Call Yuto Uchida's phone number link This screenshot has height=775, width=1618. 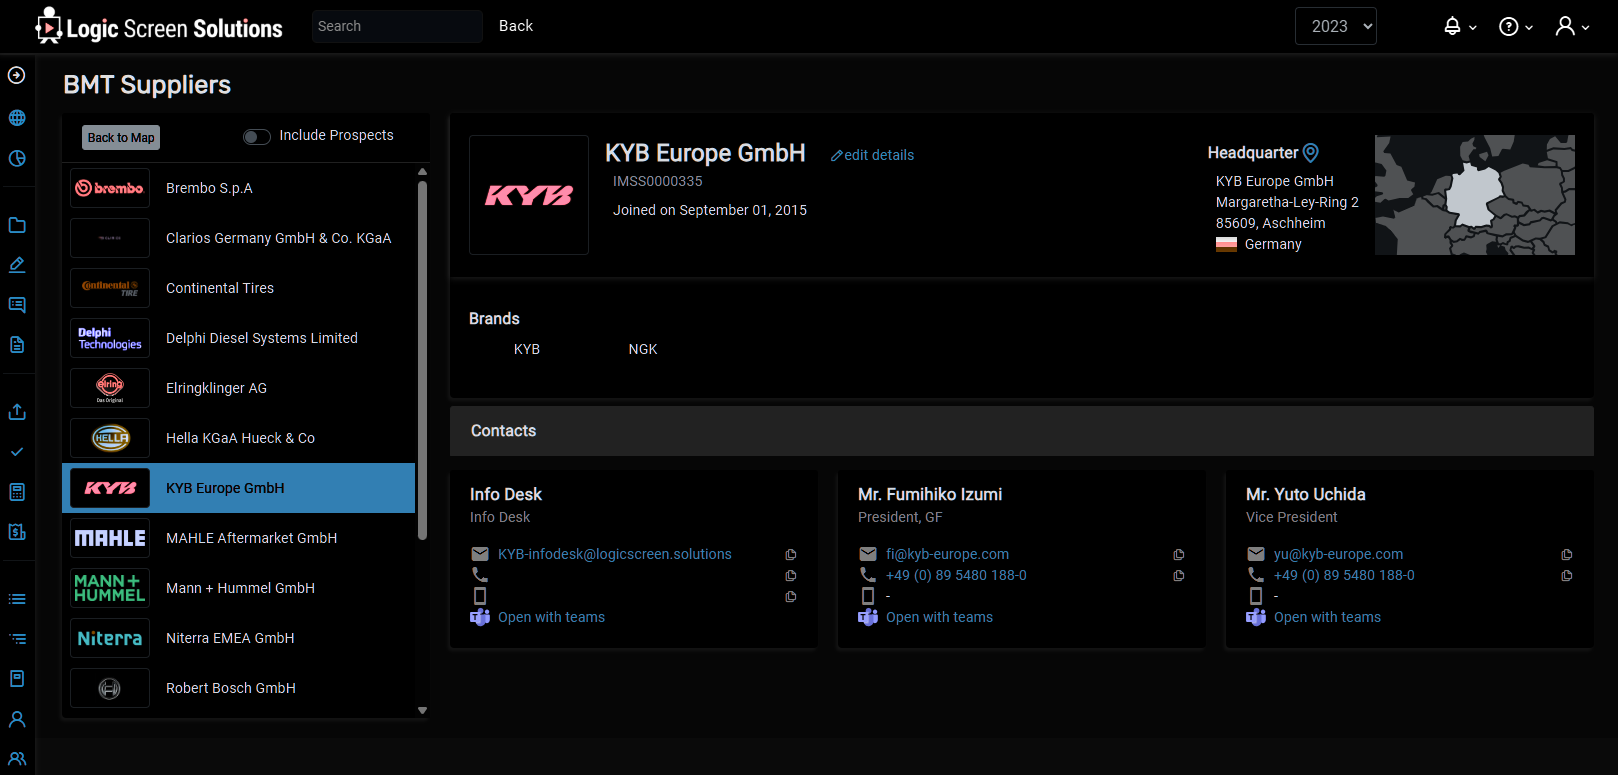click(x=1344, y=575)
